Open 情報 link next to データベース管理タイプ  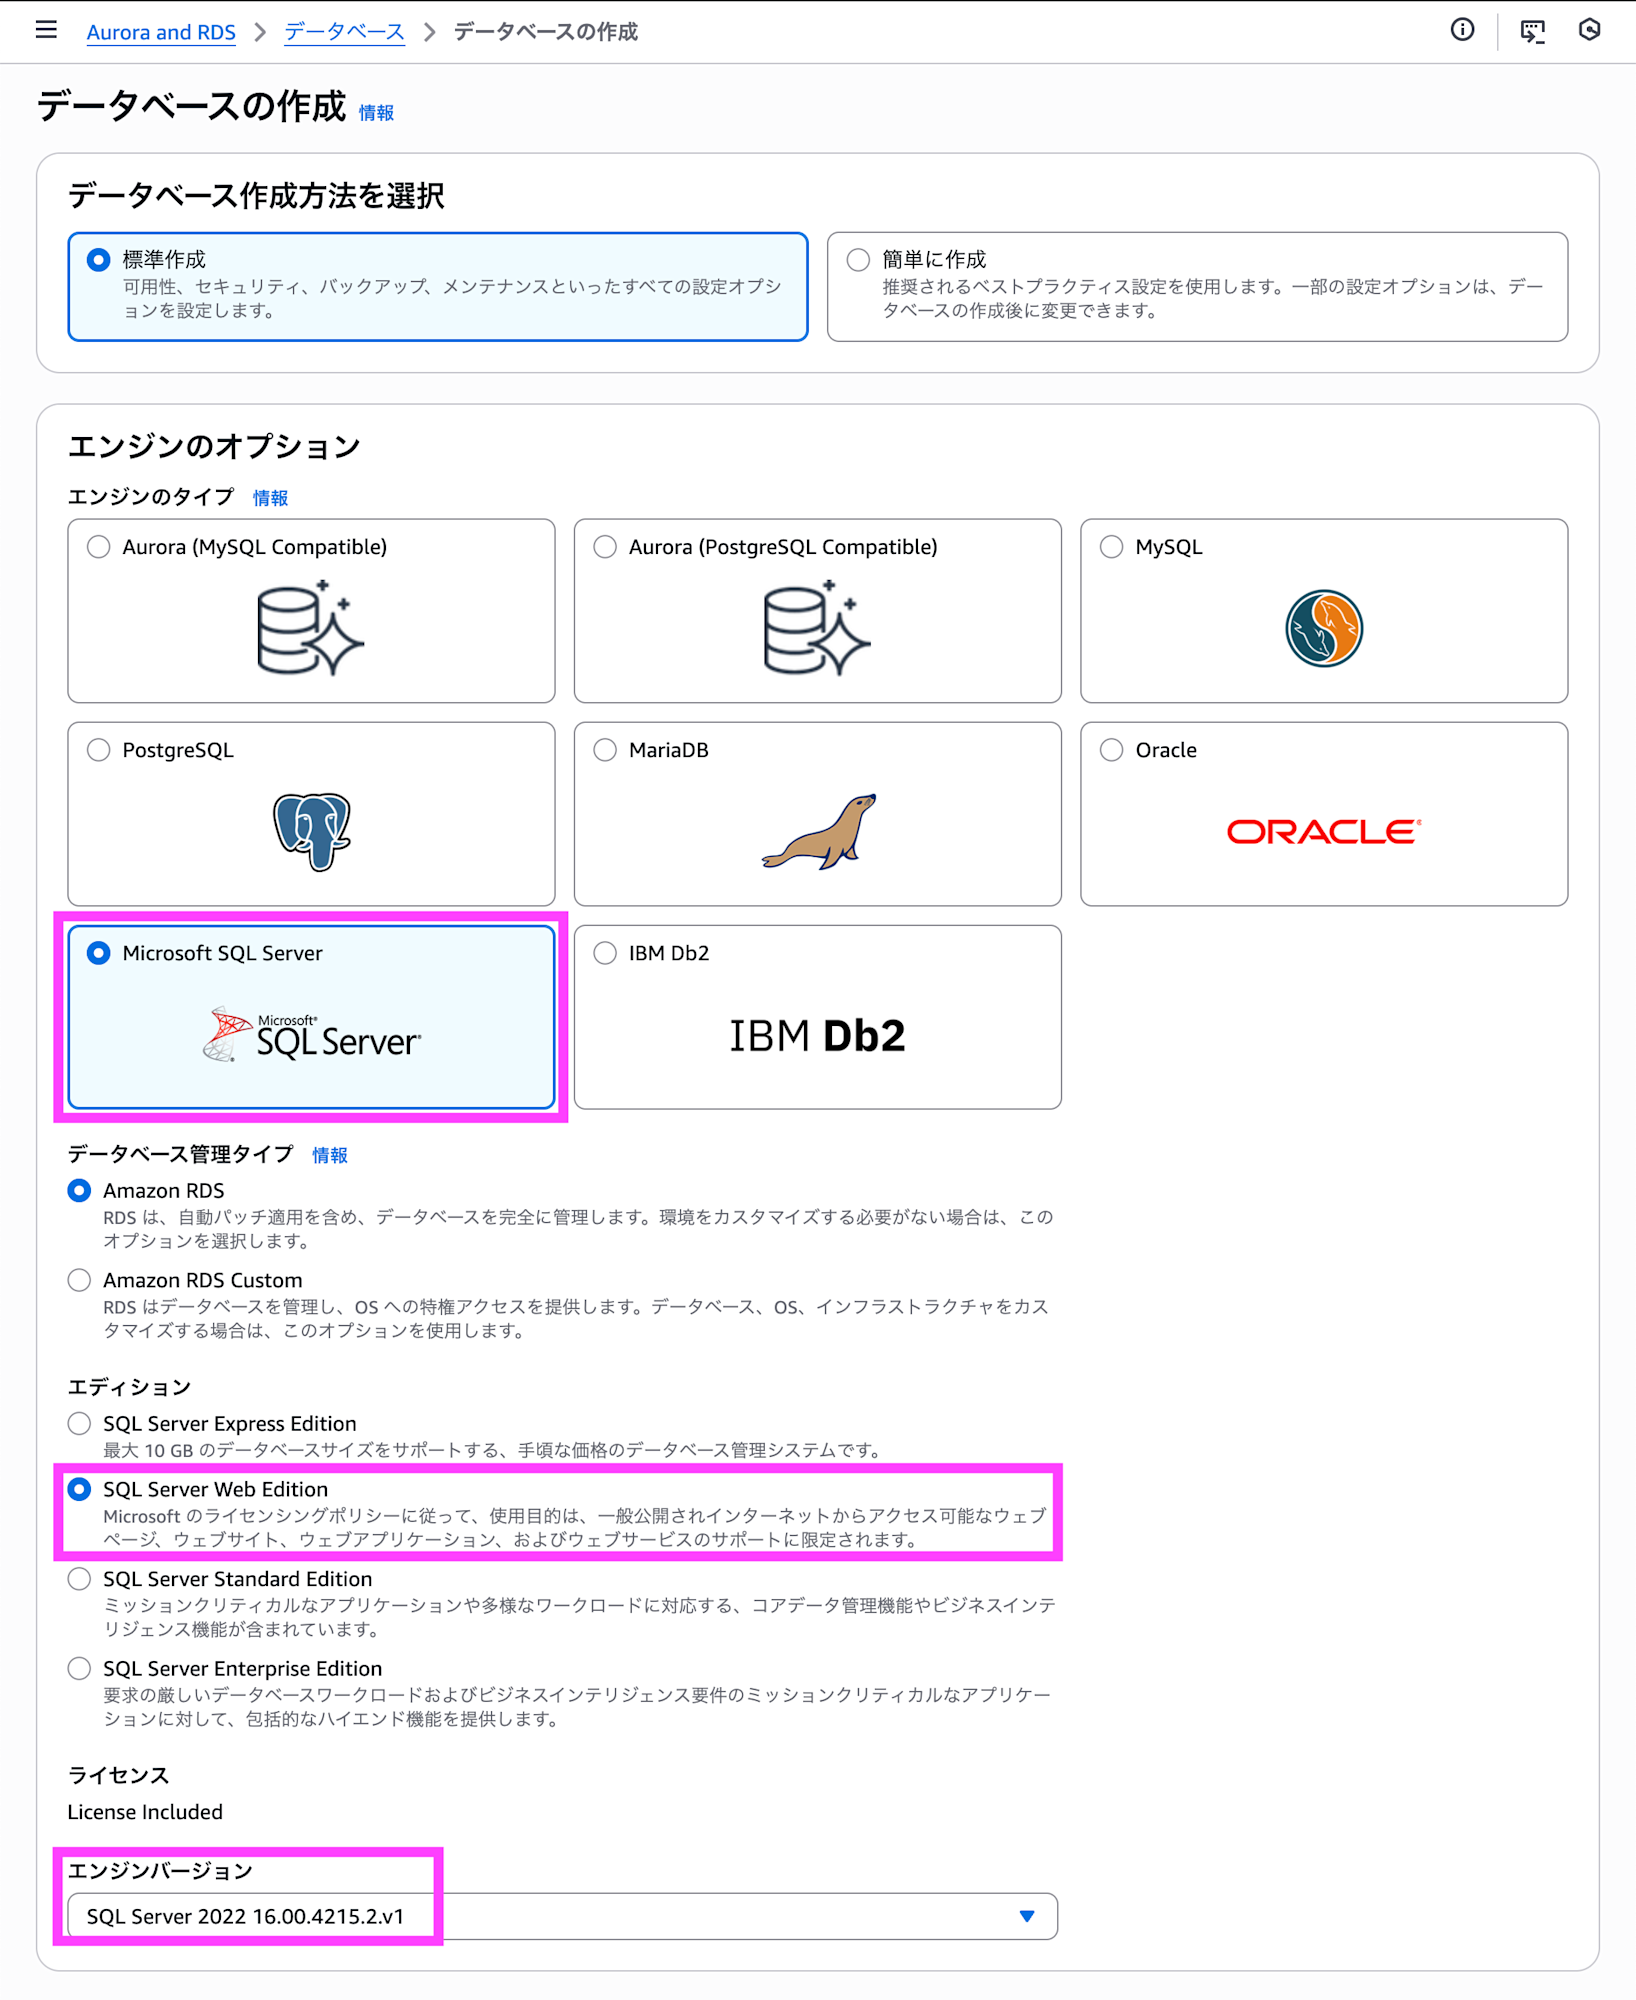click(x=329, y=1155)
